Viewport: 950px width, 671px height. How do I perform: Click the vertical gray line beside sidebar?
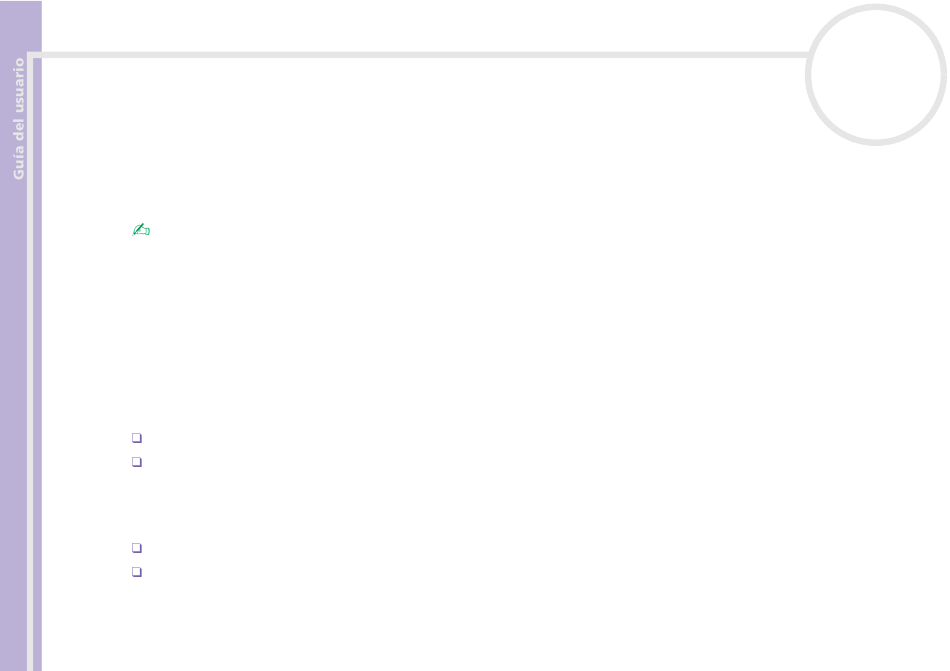click(x=30, y=363)
